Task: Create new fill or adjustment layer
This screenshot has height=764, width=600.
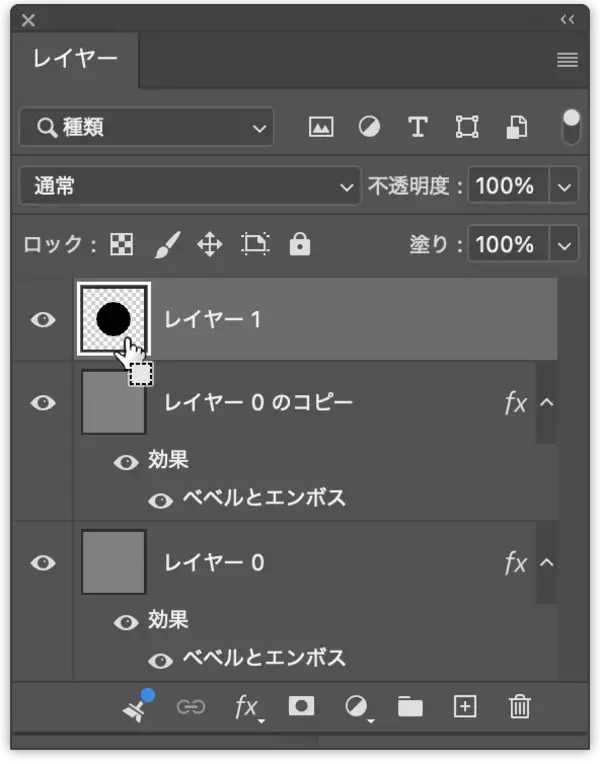Action: (359, 707)
